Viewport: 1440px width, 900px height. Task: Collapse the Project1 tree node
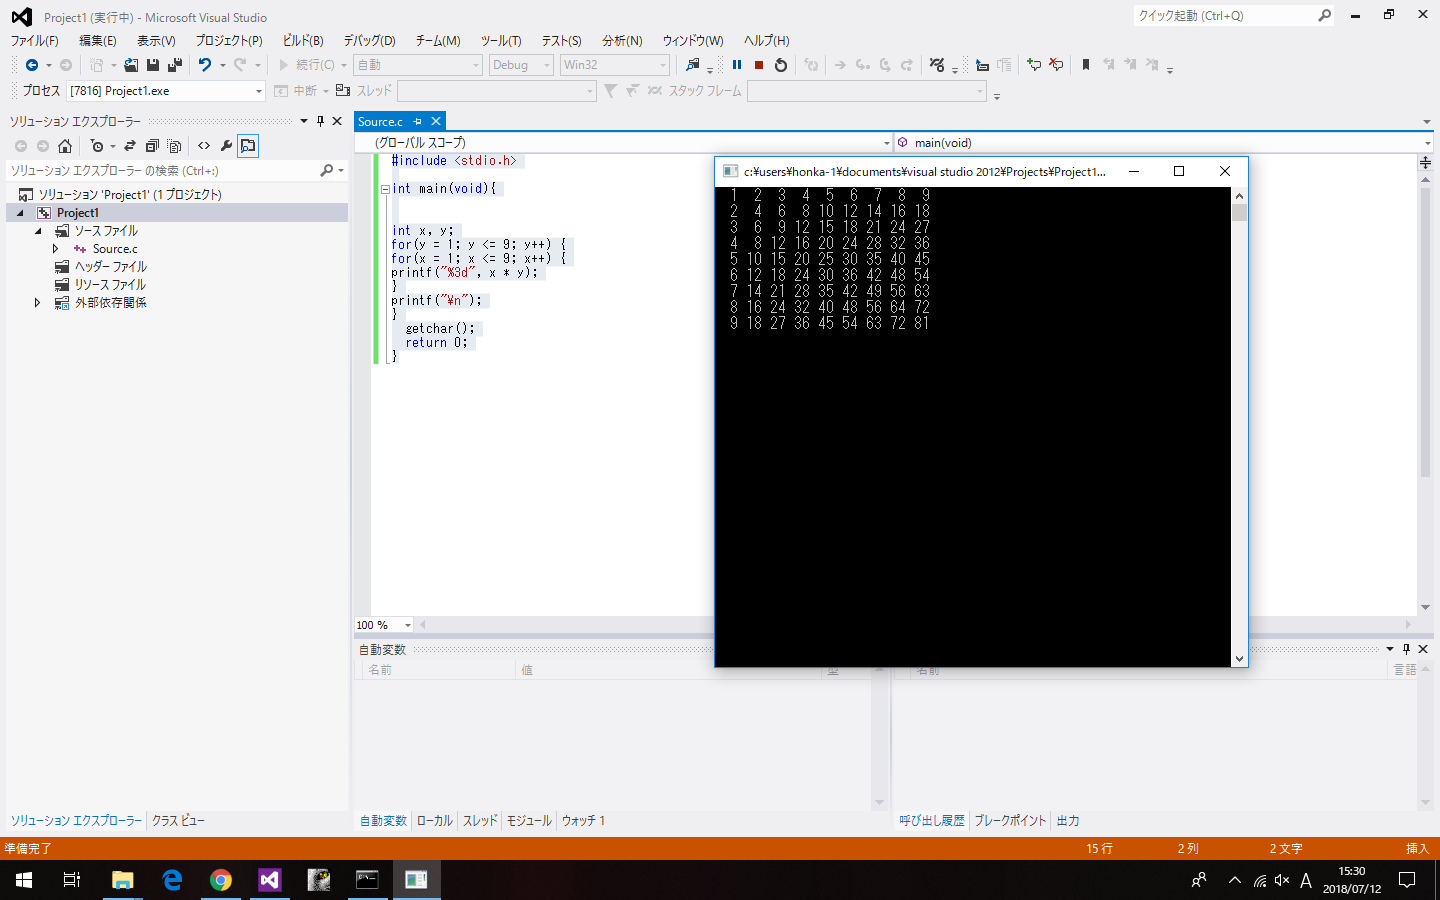(x=20, y=213)
